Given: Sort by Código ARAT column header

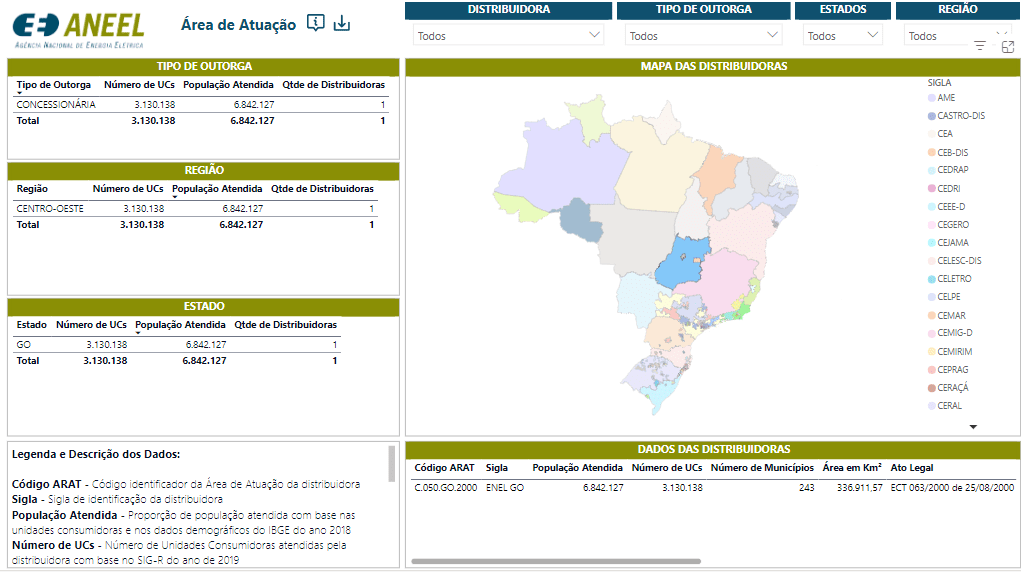Looking at the screenshot, I should (444, 467).
